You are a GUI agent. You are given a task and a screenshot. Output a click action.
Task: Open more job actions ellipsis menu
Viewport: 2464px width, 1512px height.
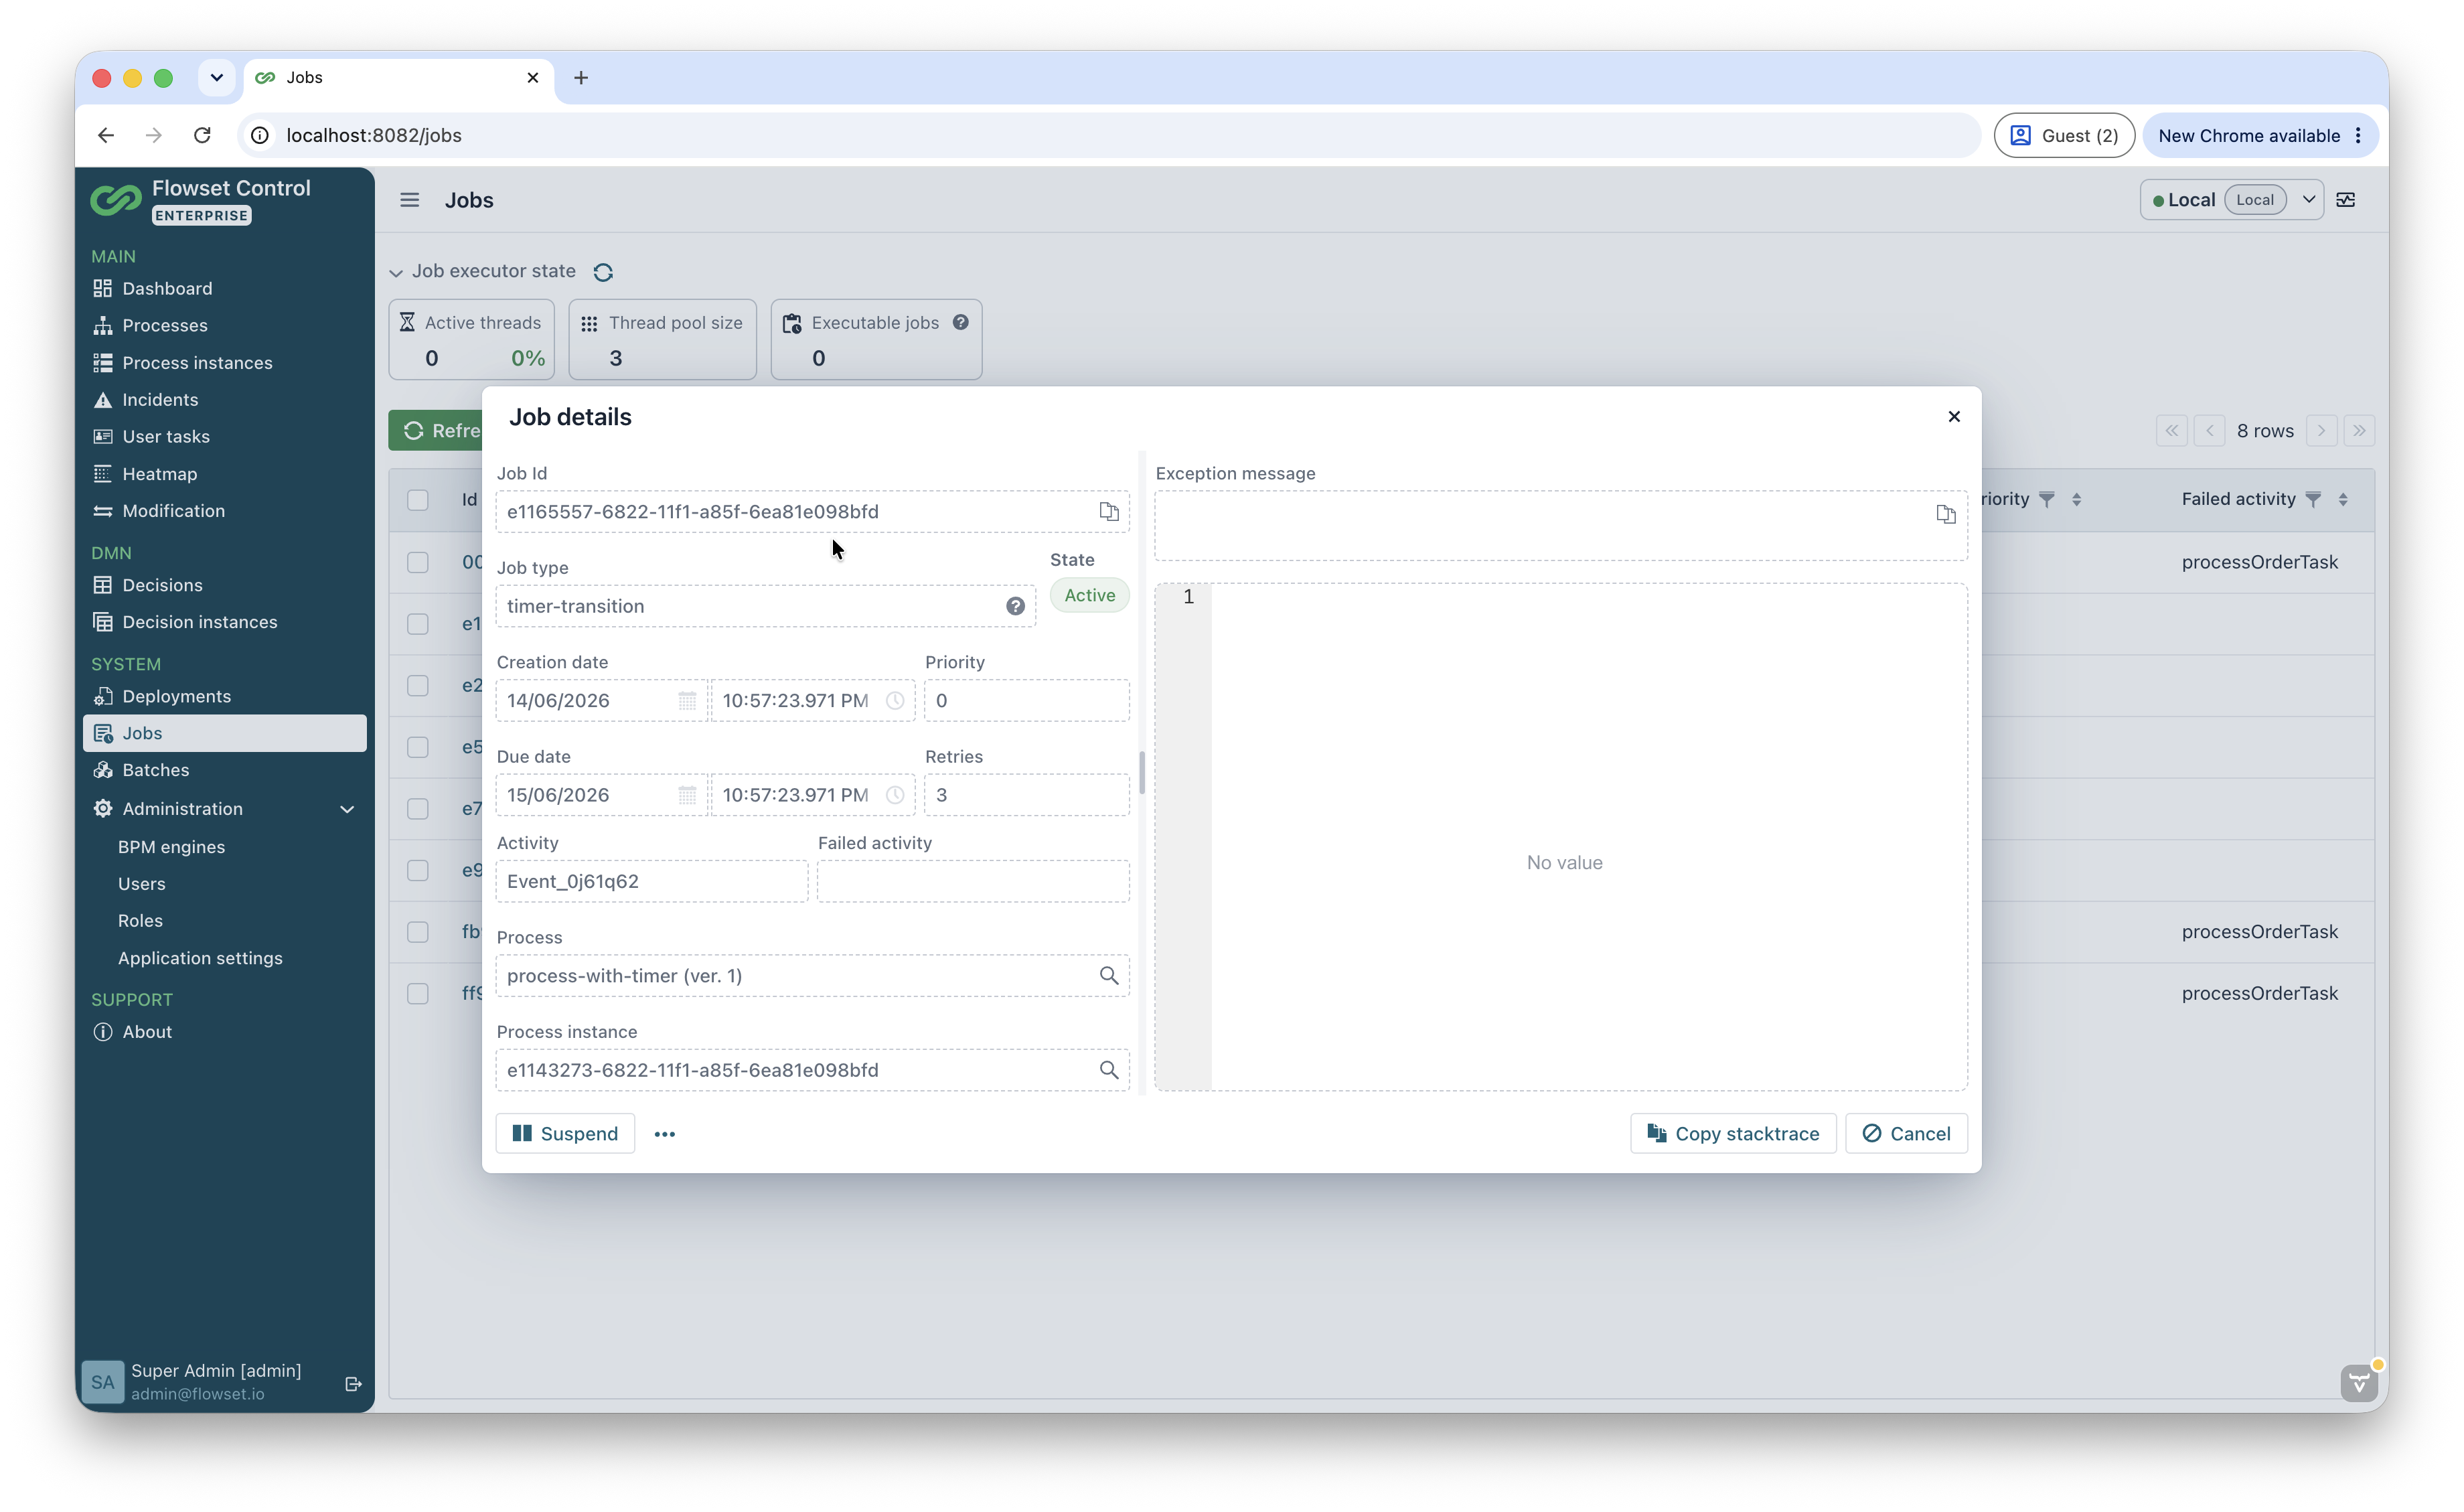click(x=665, y=1134)
